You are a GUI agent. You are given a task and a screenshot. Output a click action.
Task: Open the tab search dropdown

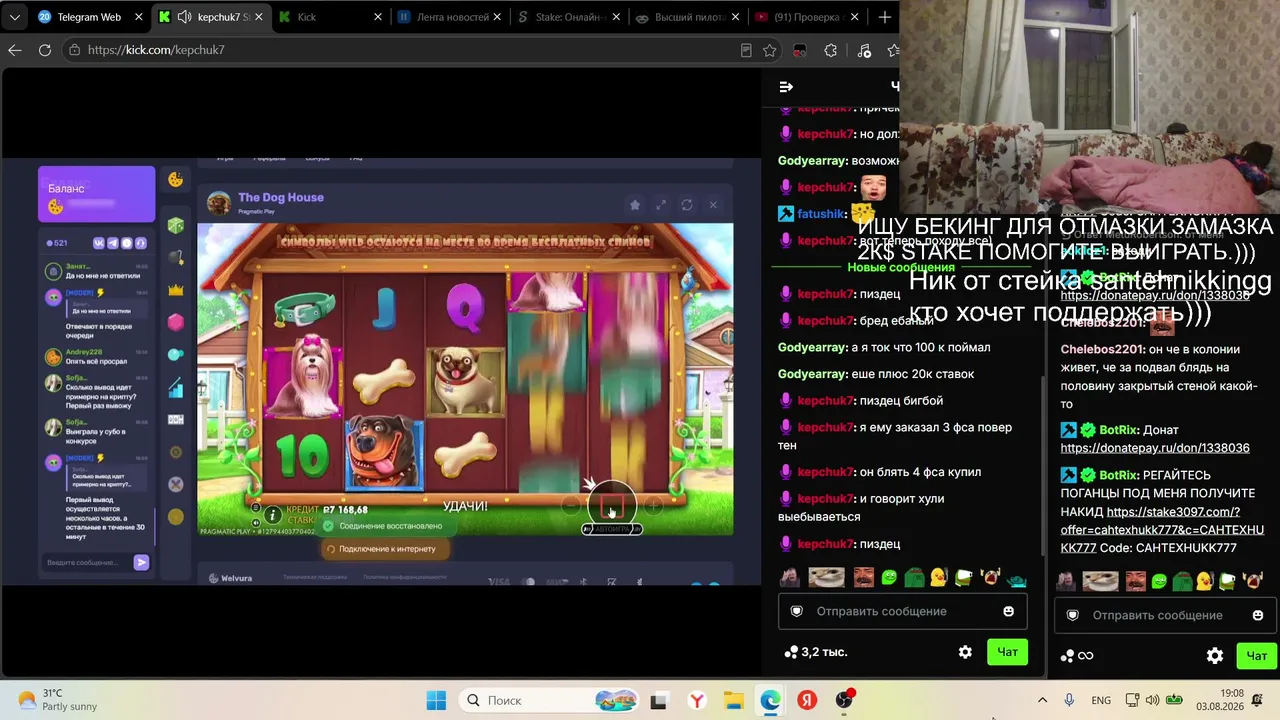pyautogui.click(x=14, y=17)
